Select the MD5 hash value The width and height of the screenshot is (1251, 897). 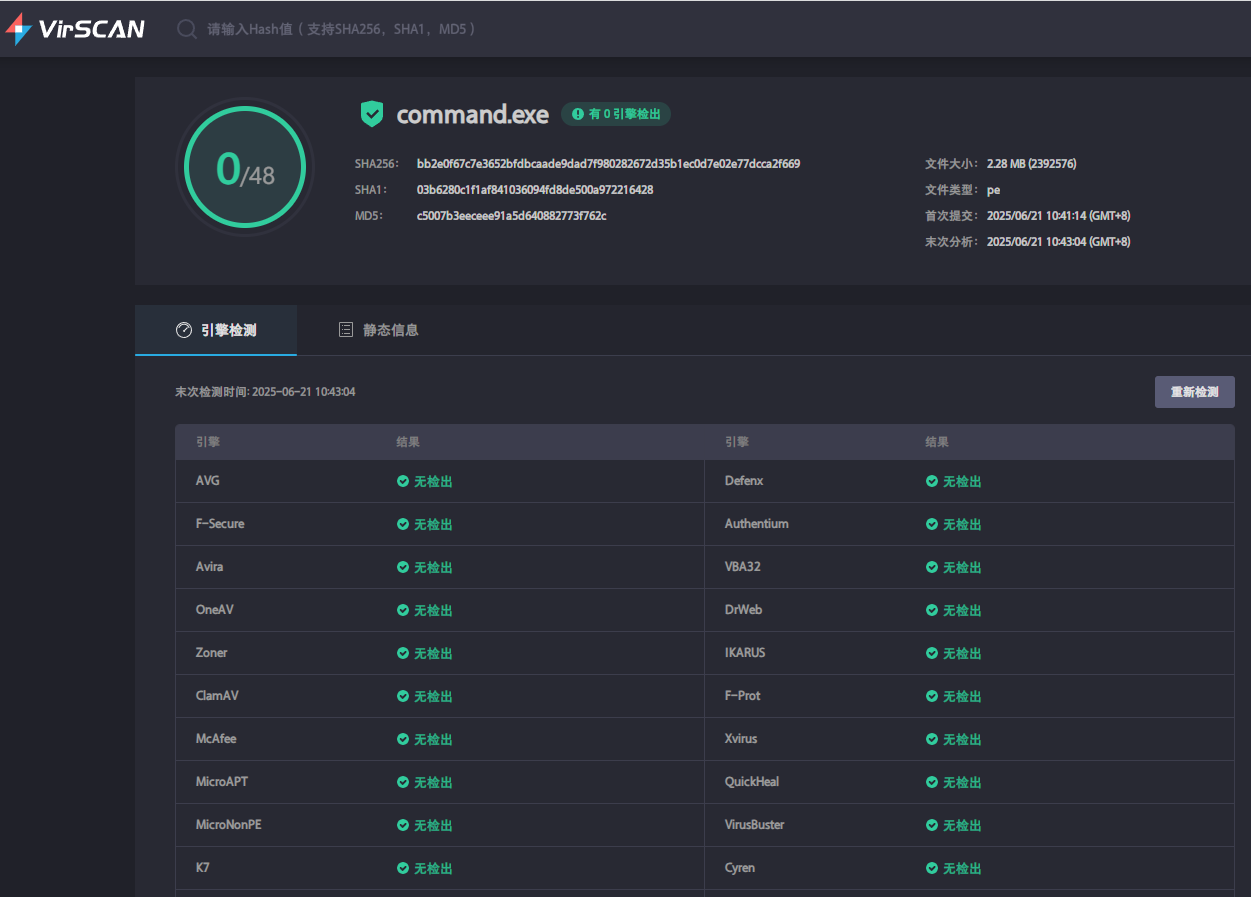point(512,215)
